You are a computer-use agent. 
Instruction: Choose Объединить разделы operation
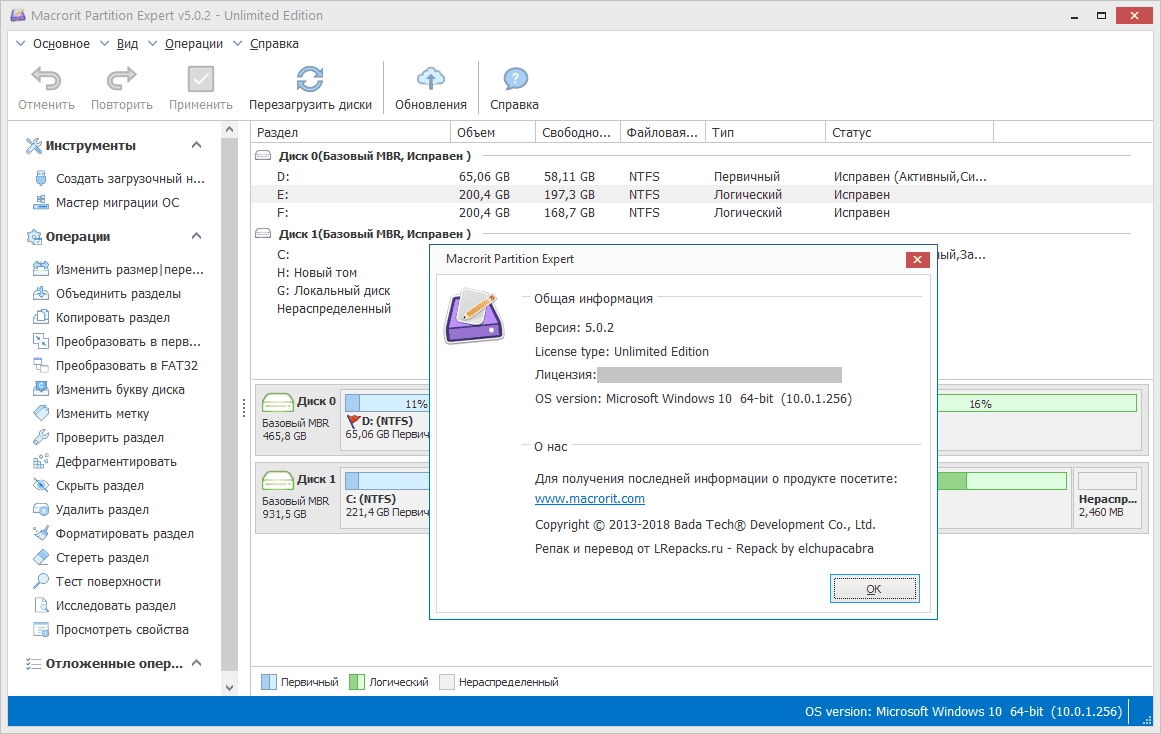108,294
